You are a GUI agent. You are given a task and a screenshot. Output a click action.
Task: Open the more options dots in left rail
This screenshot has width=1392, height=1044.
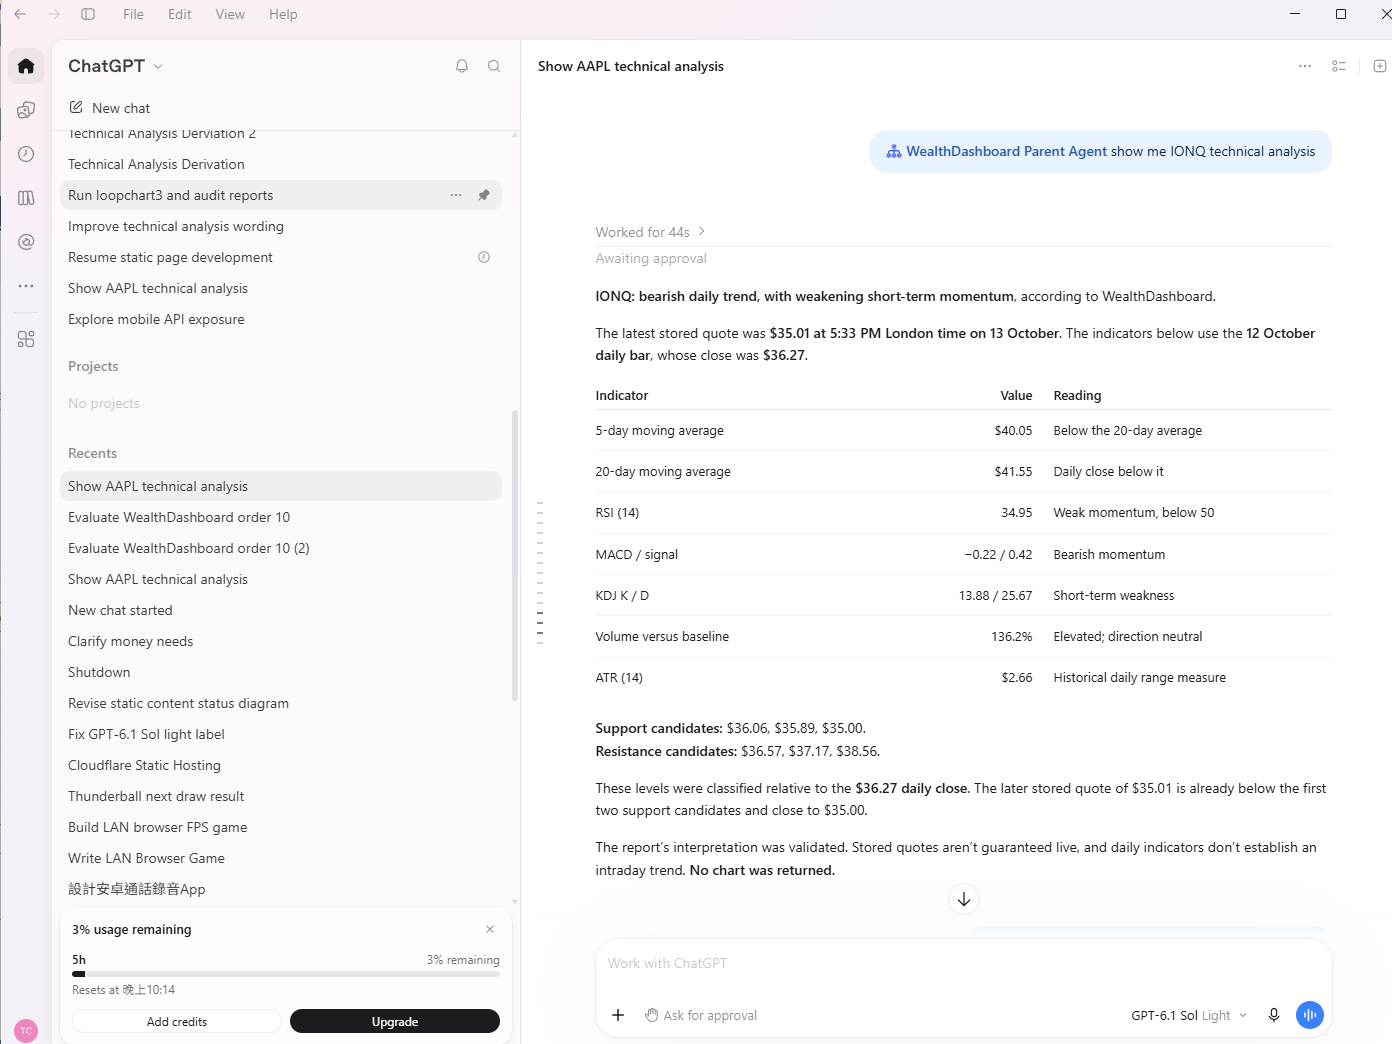[x=26, y=286]
